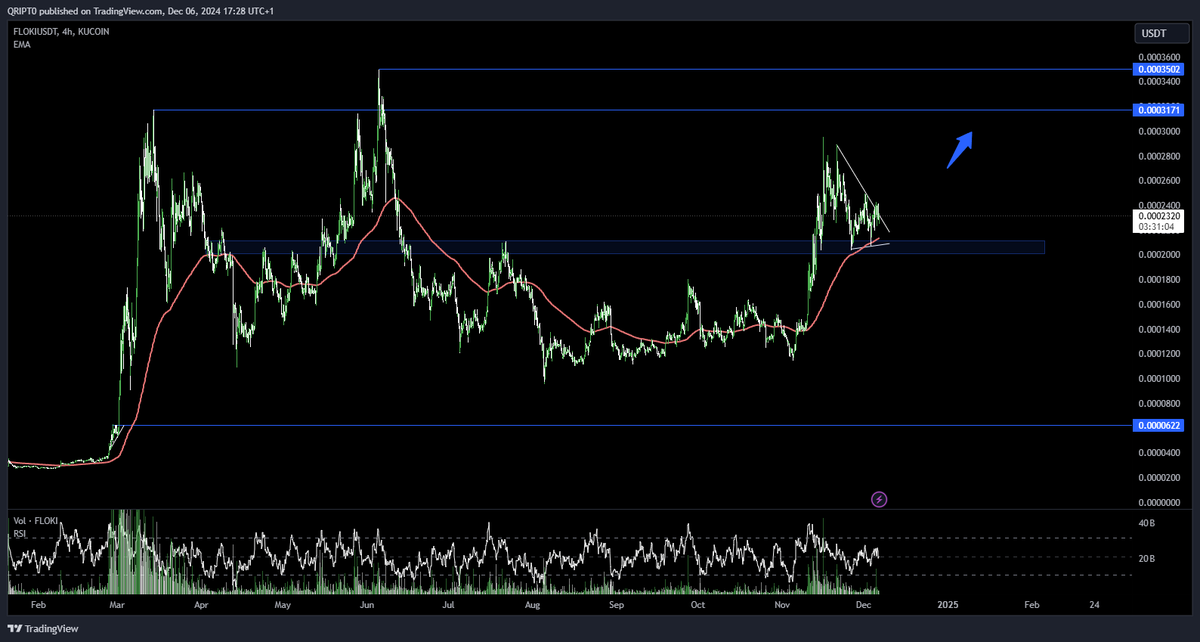
Task: Open the FLOKIUSDT symbol legend
Action: click(x=37, y=31)
